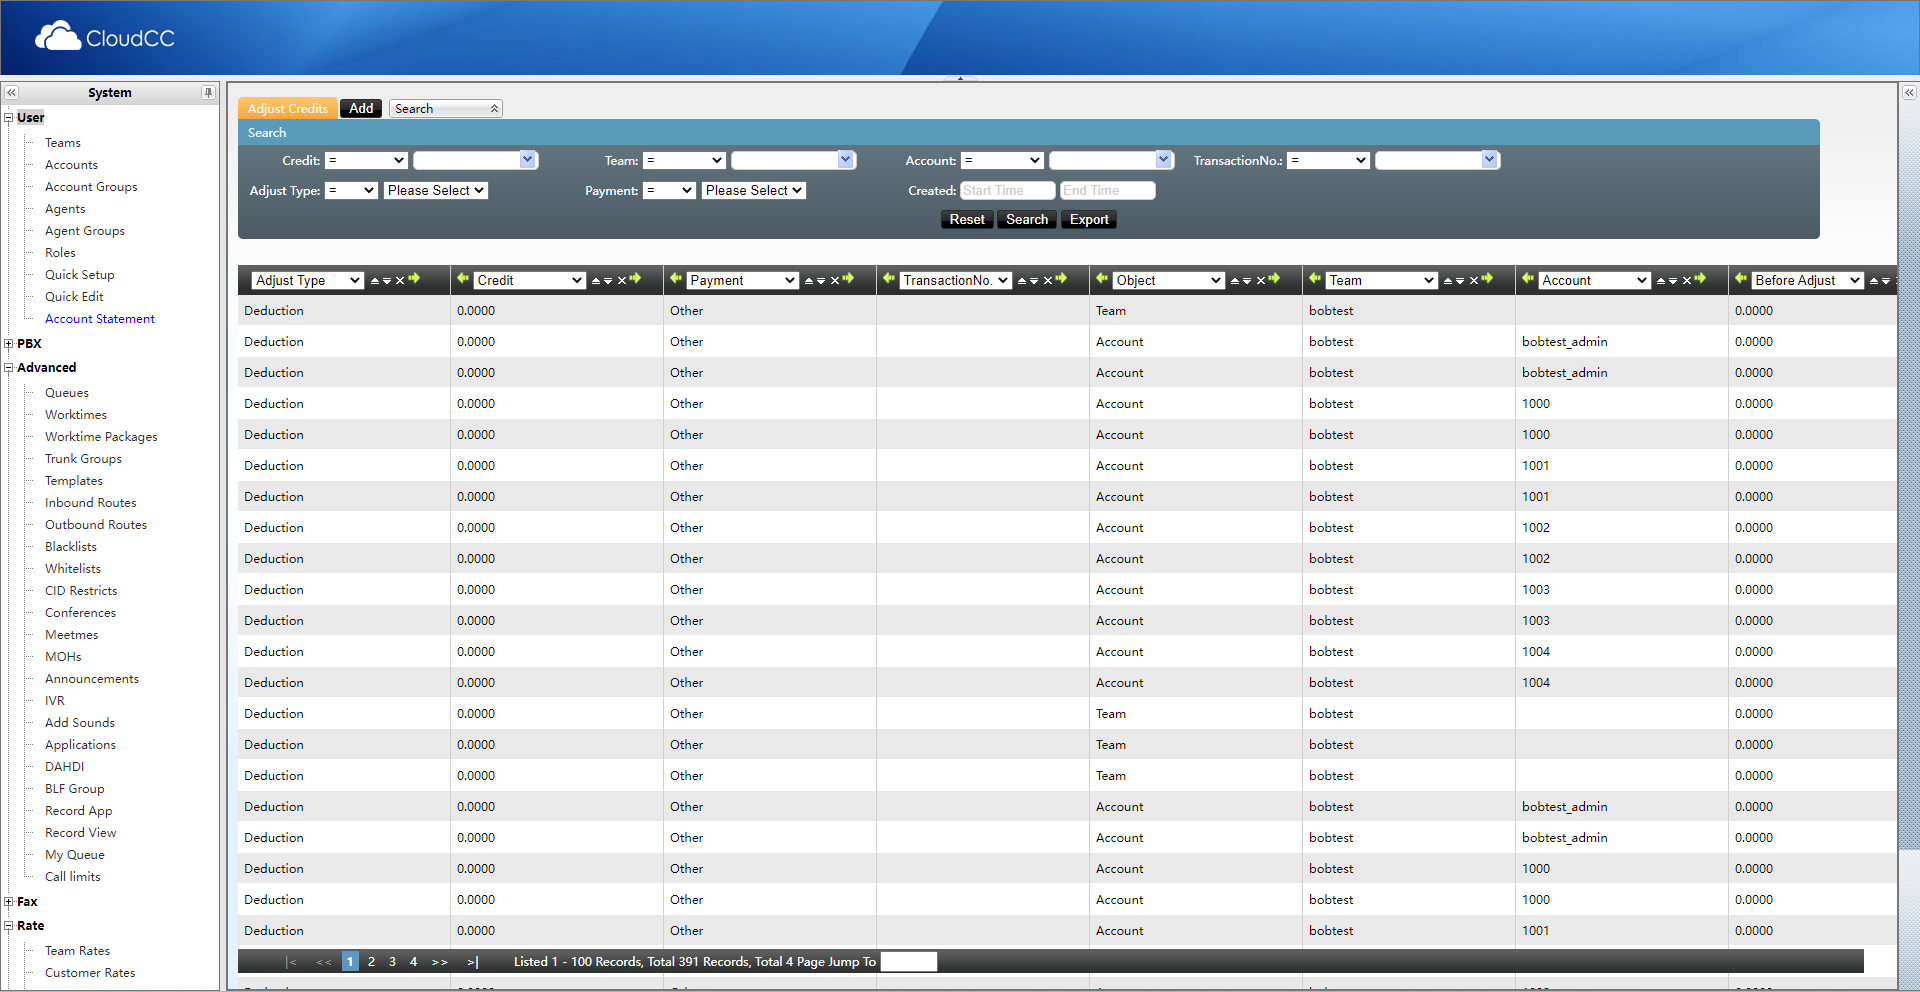Collapse the Advanced tree section
The width and height of the screenshot is (1920, 992).
click(x=8, y=367)
